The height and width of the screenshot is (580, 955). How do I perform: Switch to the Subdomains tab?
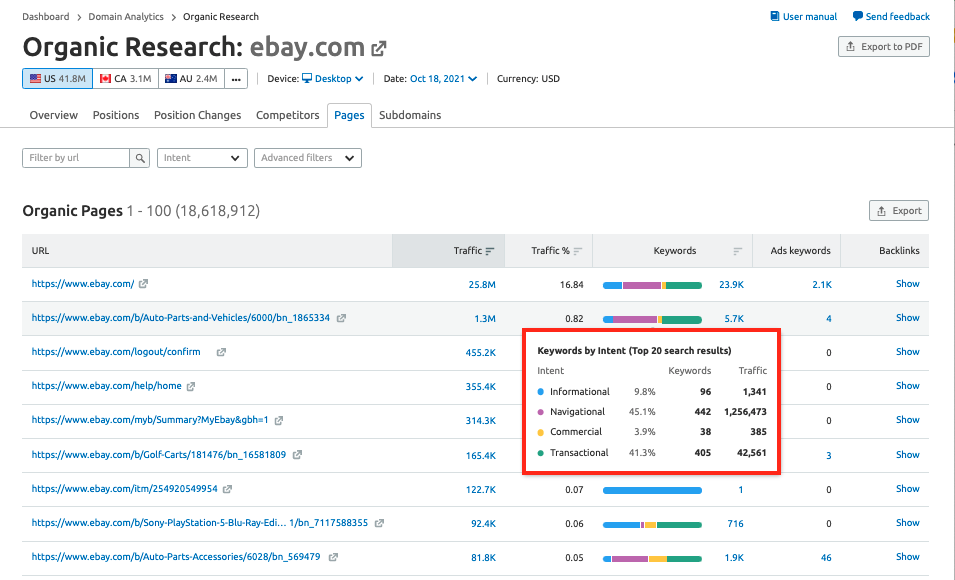coord(410,115)
